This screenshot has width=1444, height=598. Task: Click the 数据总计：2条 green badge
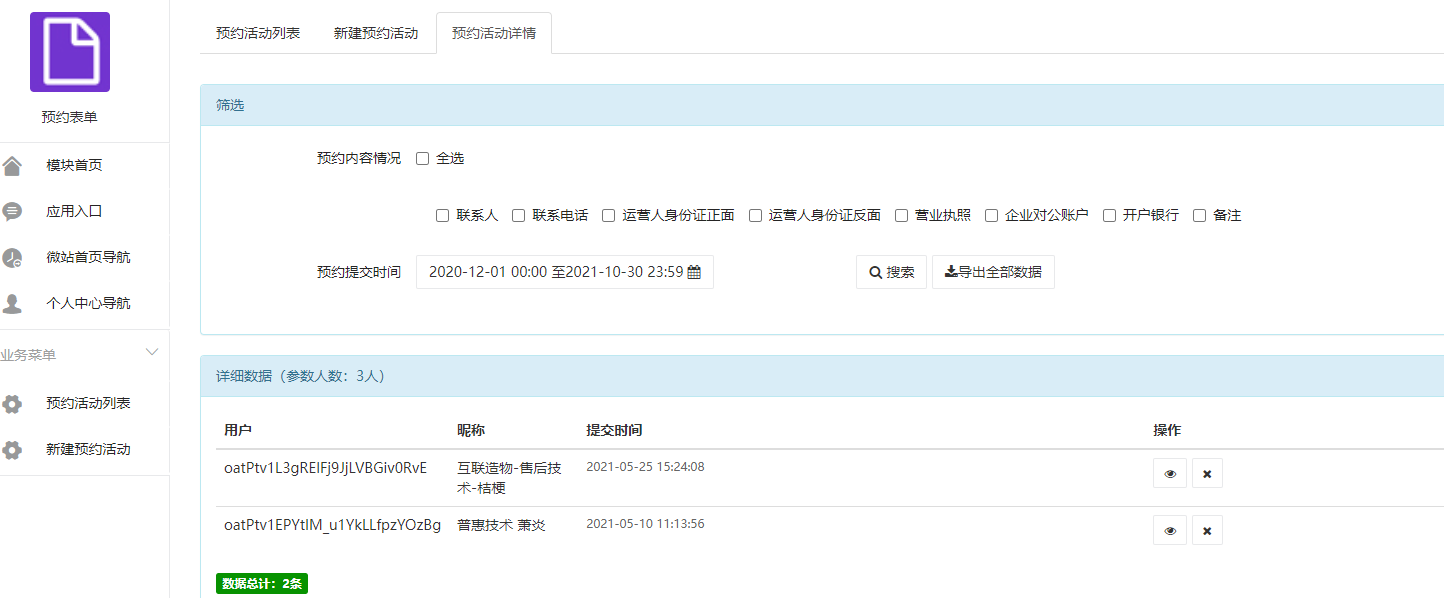(262, 584)
